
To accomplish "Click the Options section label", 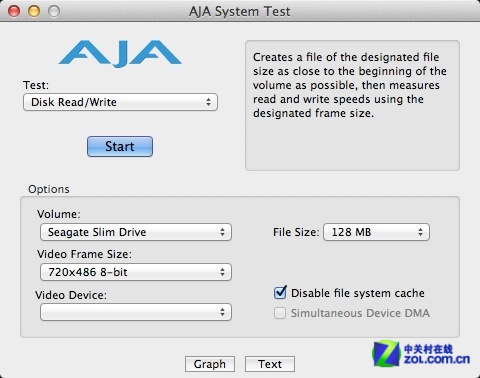I will point(49,189).
